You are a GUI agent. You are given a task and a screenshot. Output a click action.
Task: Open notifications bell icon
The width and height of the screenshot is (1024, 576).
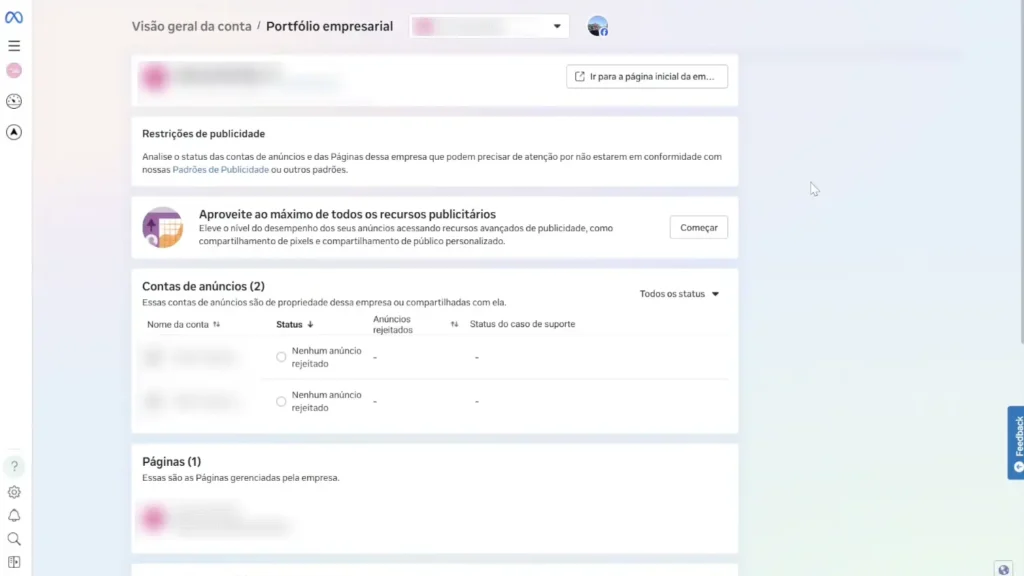point(14,515)
